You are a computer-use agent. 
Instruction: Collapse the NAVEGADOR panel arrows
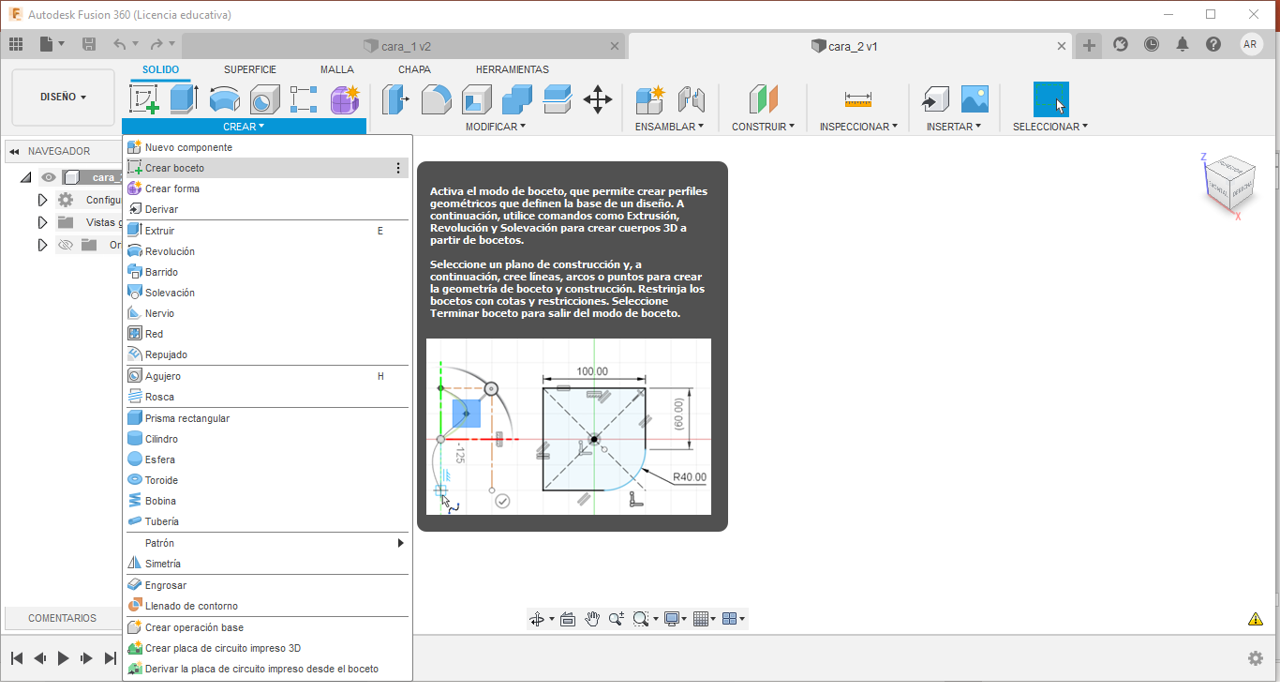click(15, 152)
